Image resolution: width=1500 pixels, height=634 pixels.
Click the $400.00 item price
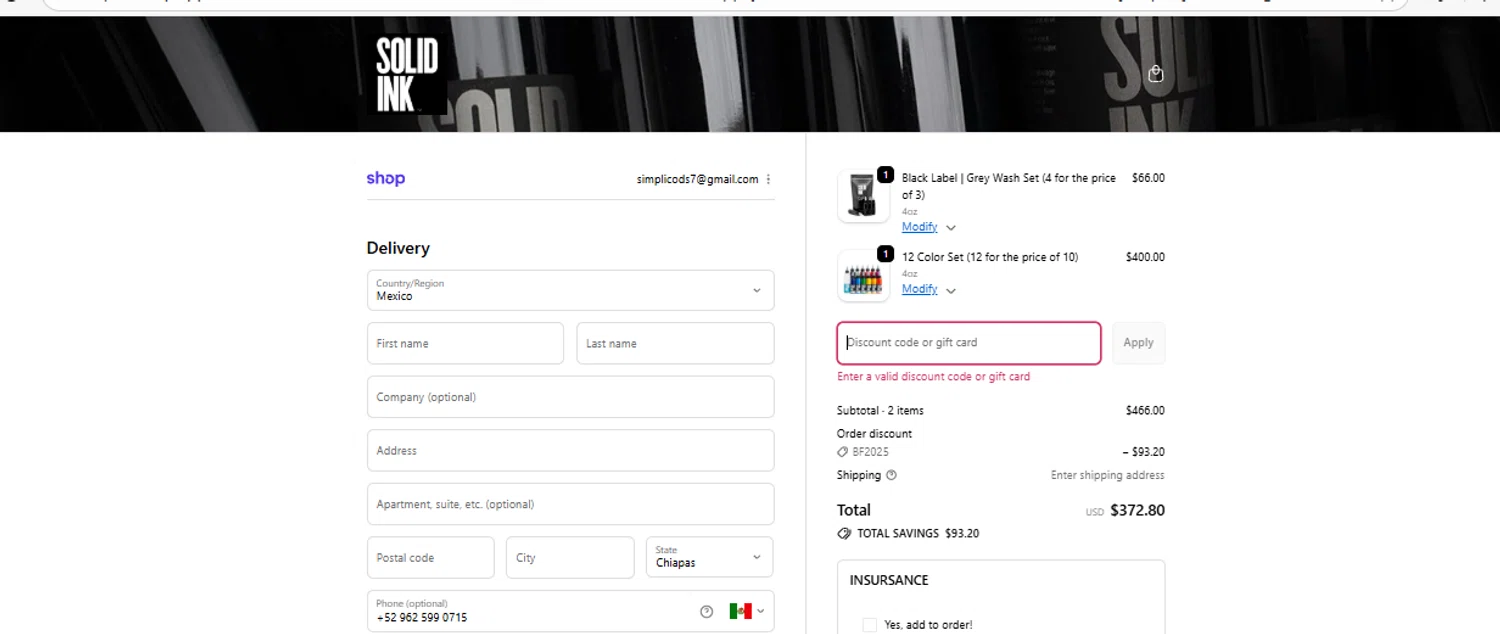[1145, 257]
